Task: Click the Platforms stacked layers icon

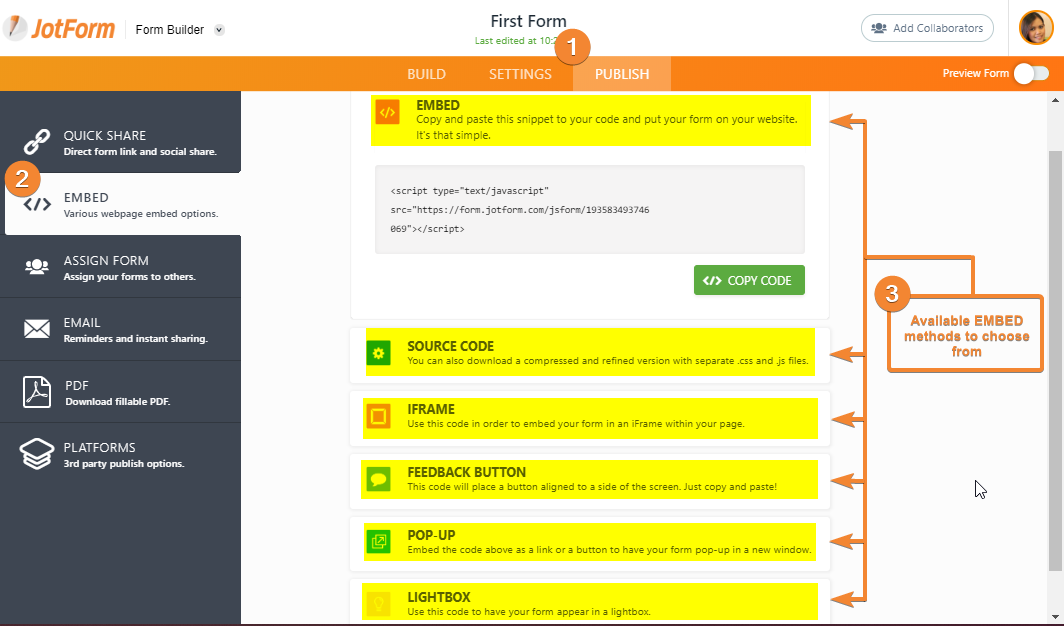Action: (37, 454)
